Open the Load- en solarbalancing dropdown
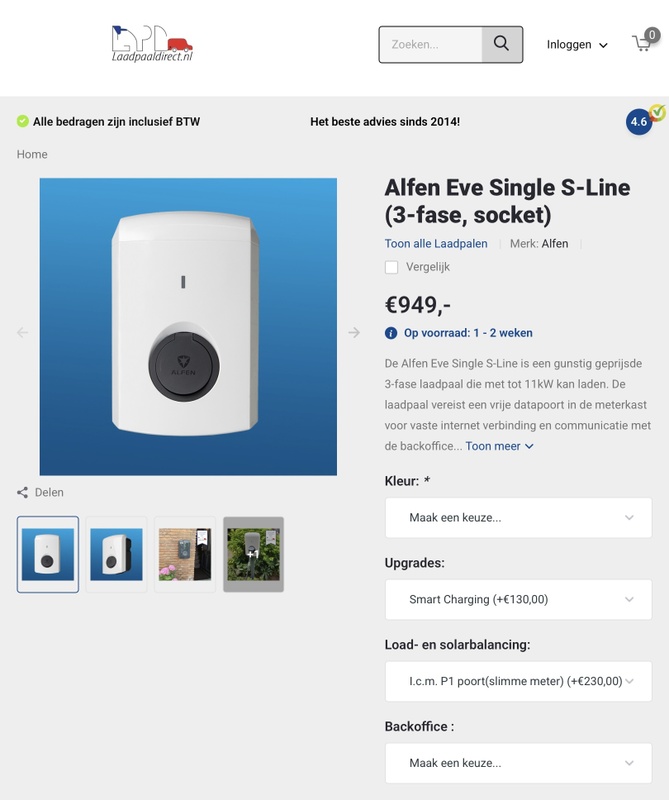This screenshot has height=800, width=669. (518, 681)
